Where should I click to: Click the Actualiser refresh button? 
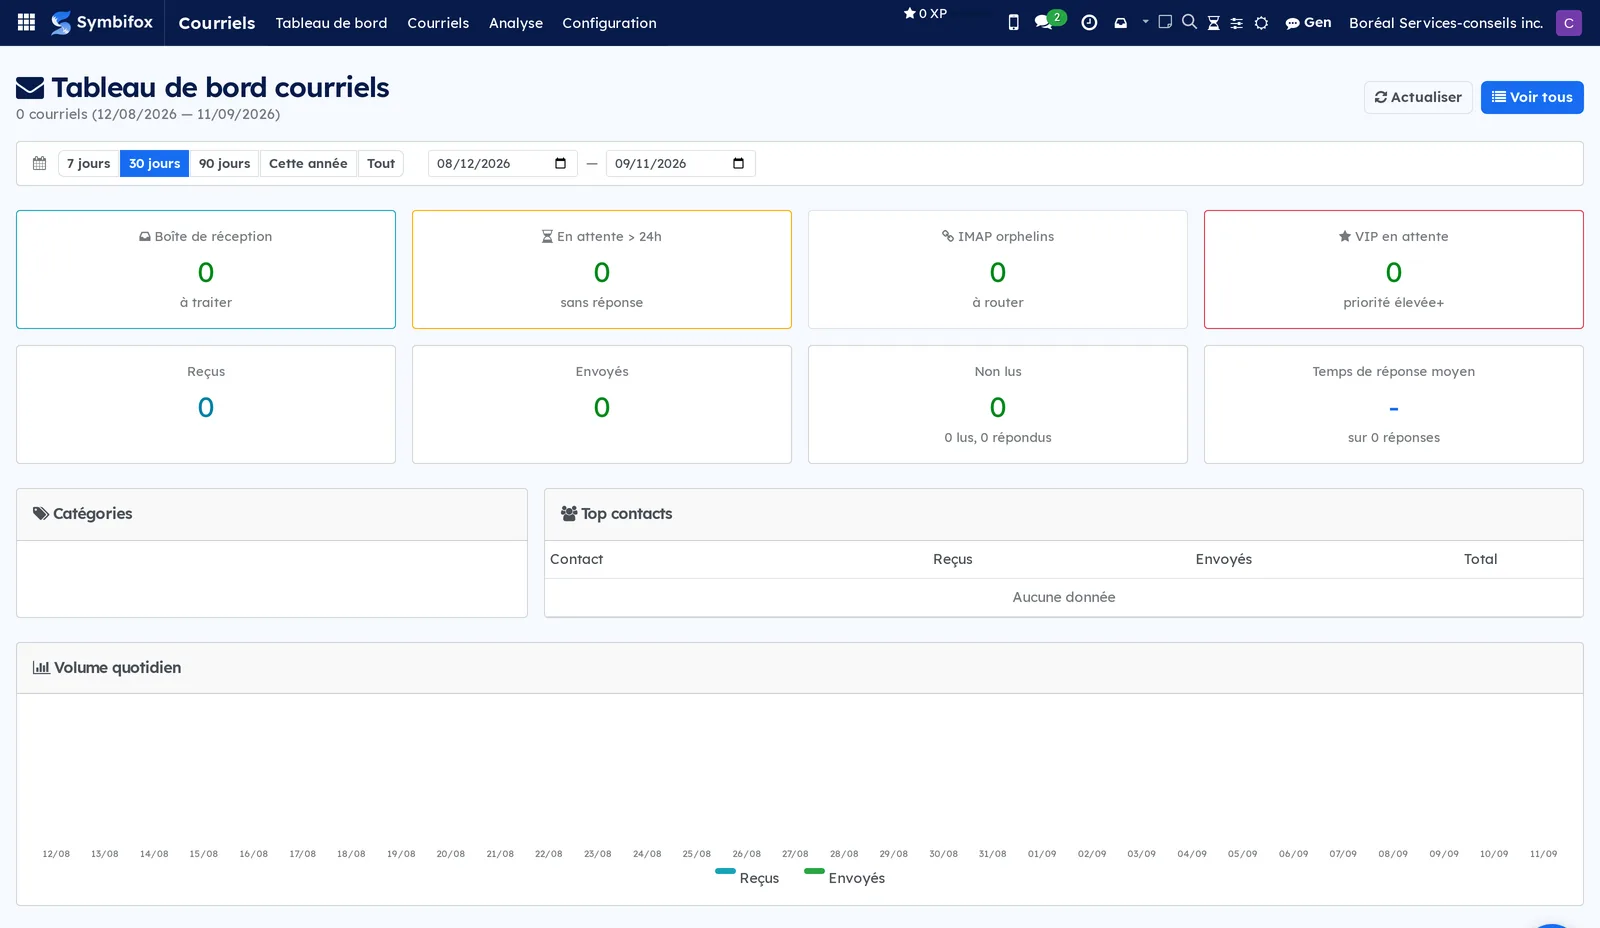(x=1418, y=97)
